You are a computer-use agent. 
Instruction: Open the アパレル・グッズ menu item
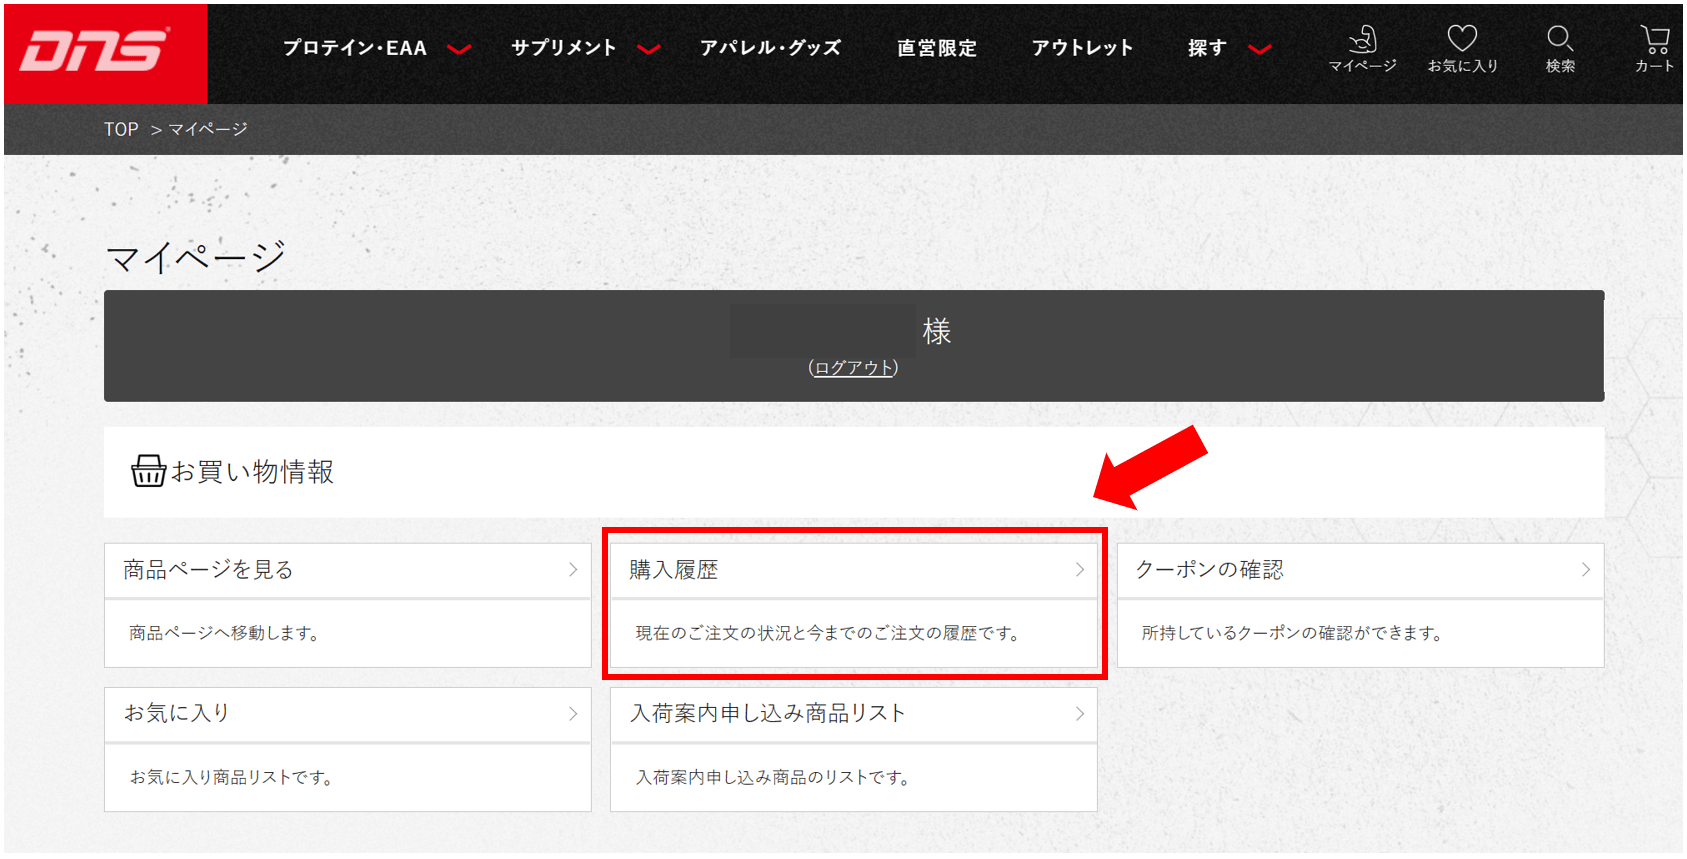771,48
